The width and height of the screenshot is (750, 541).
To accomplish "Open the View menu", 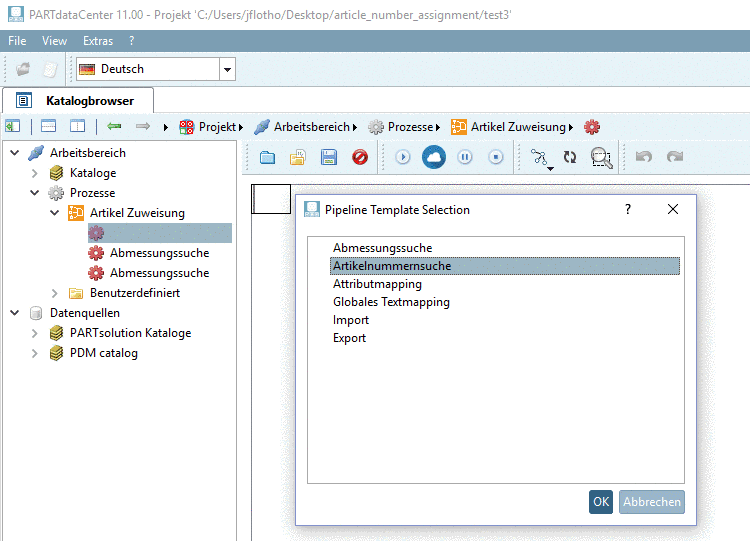I will [x=55, y=41].
